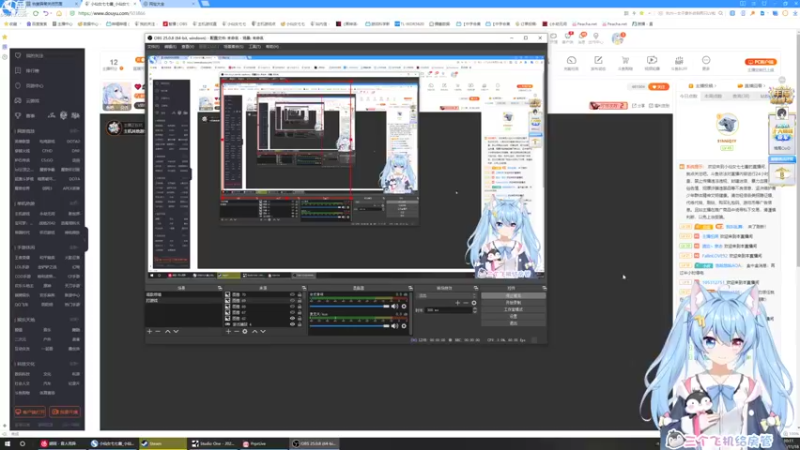Move the selected source down in the list
This screenshot has height=450, width=800.
click(263, 332)
